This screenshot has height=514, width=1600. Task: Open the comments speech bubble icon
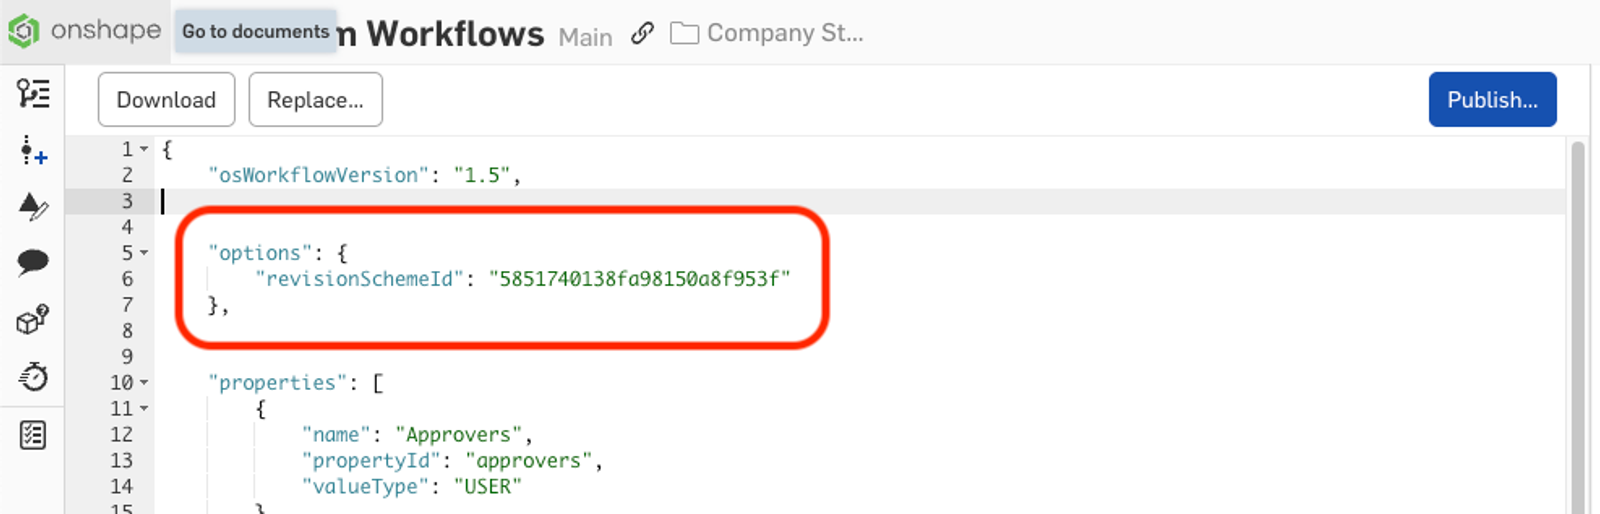click(33, 263)
